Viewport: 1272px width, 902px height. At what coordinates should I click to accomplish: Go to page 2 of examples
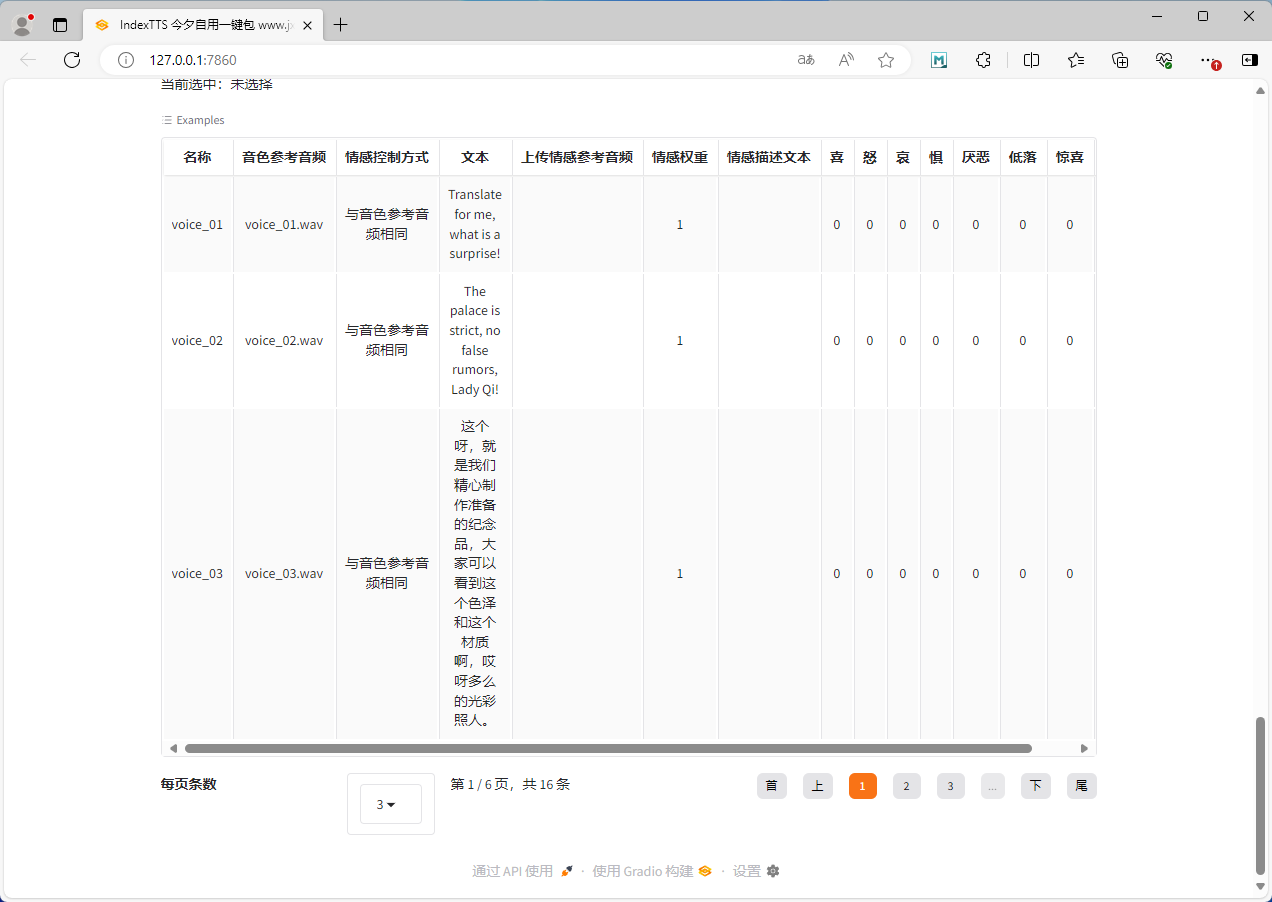pyautogui.click(x=906, y=786)
